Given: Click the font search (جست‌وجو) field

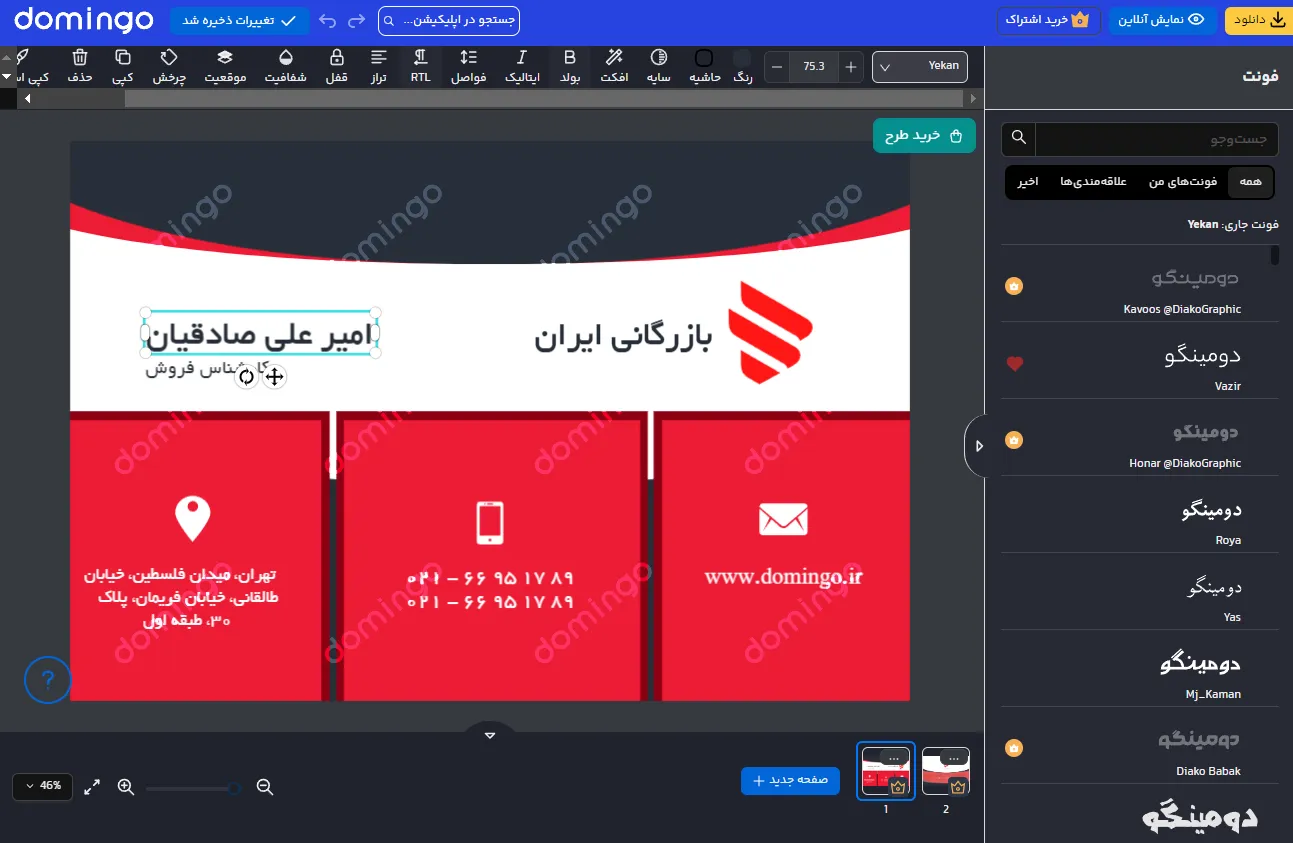Looking at the screenshot, I should click(x=1157, y=139).
